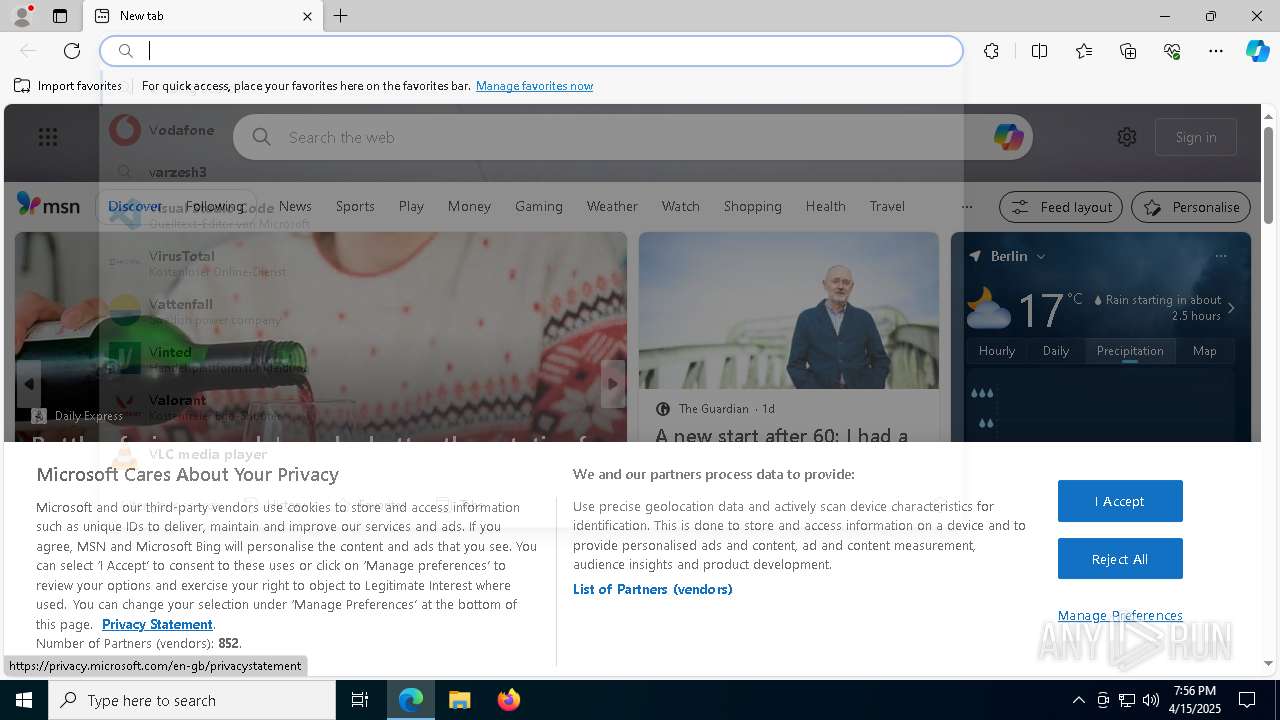Image resolution: width=1280 pixels, height=720 pixels.
Task: Open the Windows Start menu
Action: tap(24, 700)
